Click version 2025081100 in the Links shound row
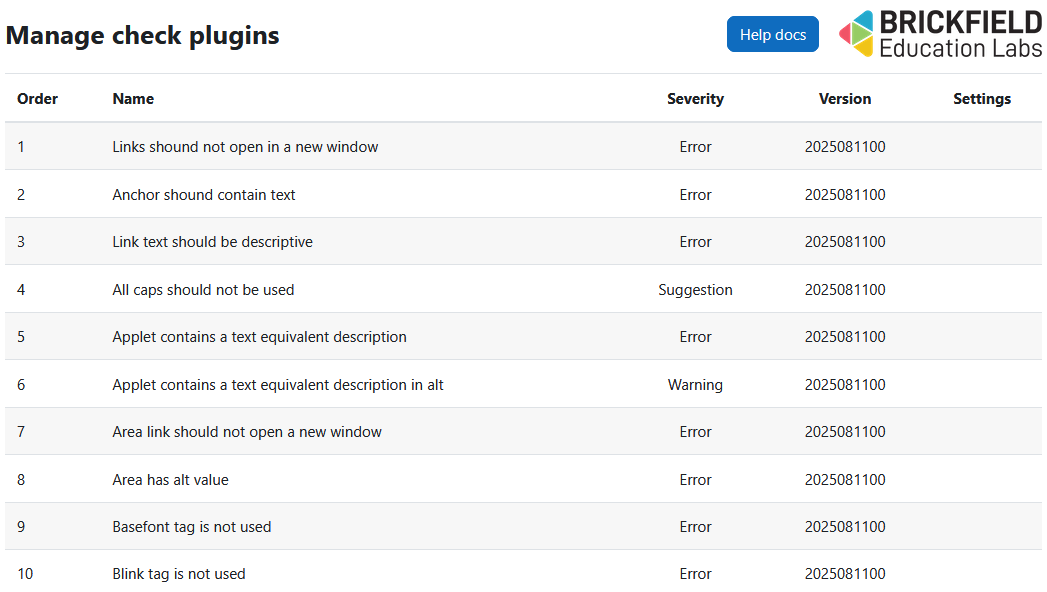The width and height of the screenshot is (1047, 592). pyautogui.click(x=845, y=147)
